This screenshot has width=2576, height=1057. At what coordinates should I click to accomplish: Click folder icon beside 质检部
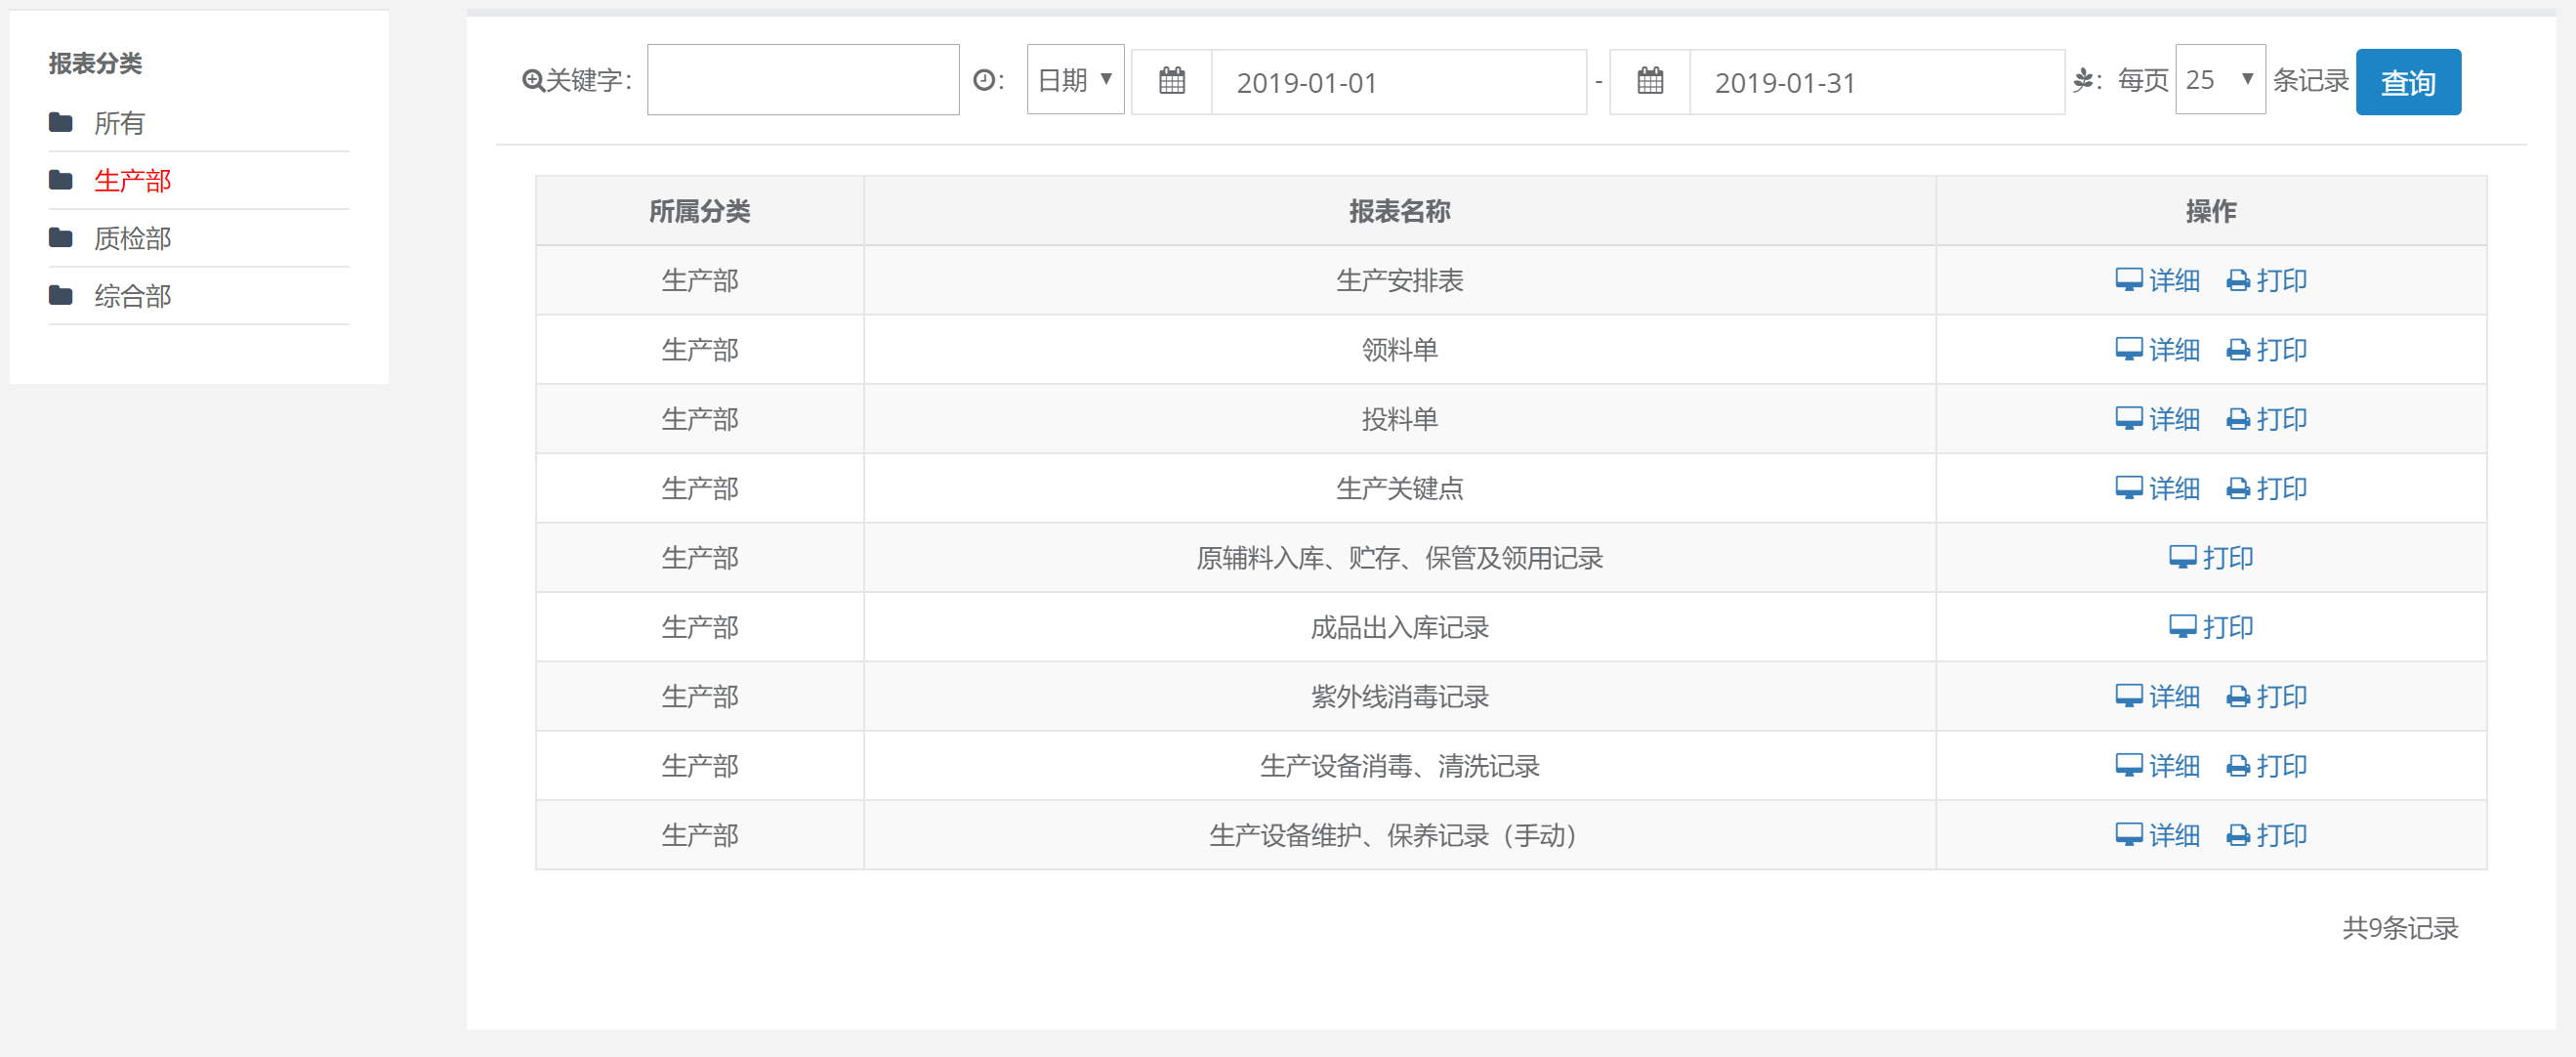[x=61, y=238]
